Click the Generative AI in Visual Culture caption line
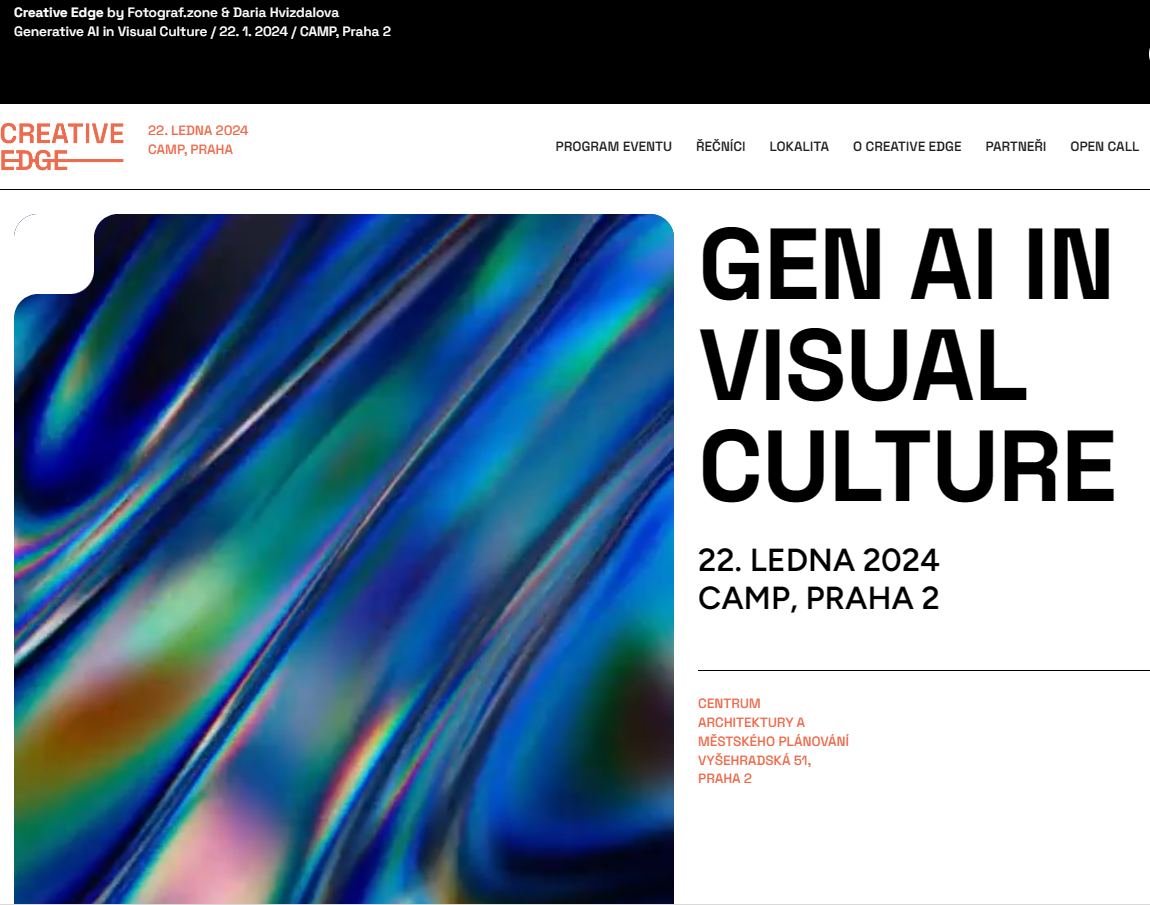Screen dimensions: 1150x905 pos(202,32)
